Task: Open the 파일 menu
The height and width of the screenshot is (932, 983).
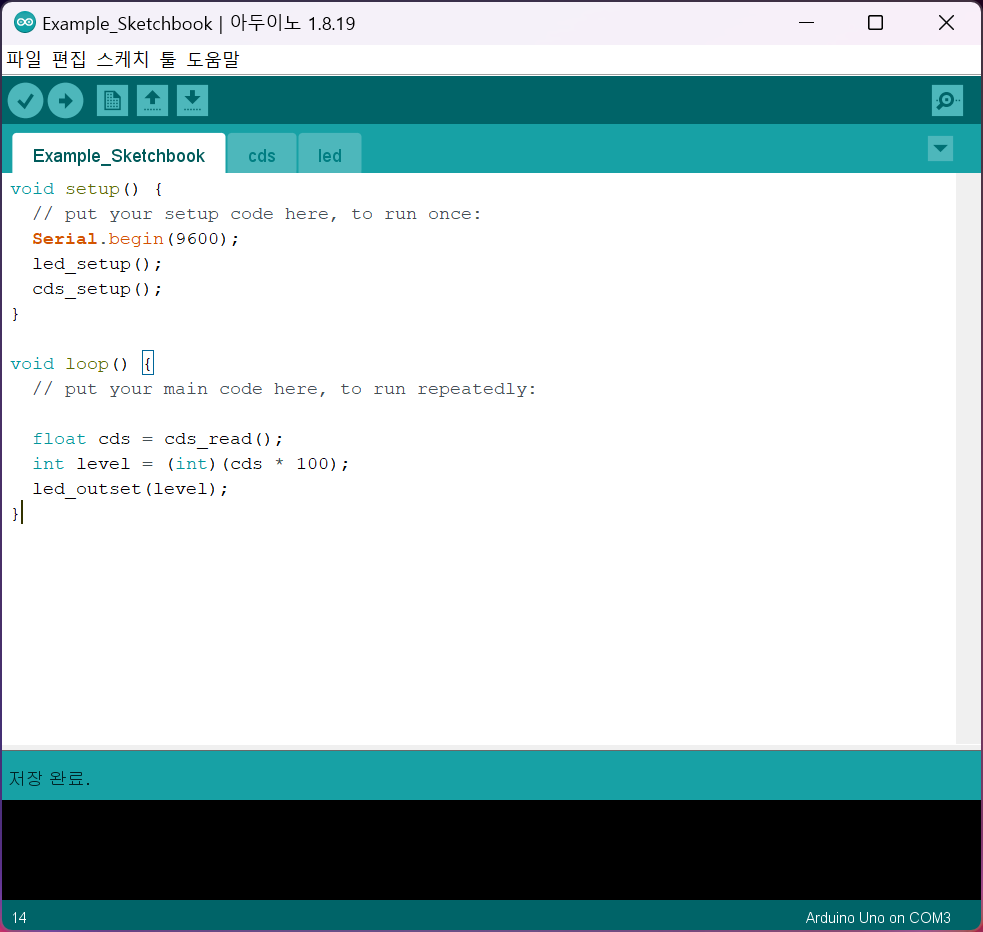Action: click(24, 60)
